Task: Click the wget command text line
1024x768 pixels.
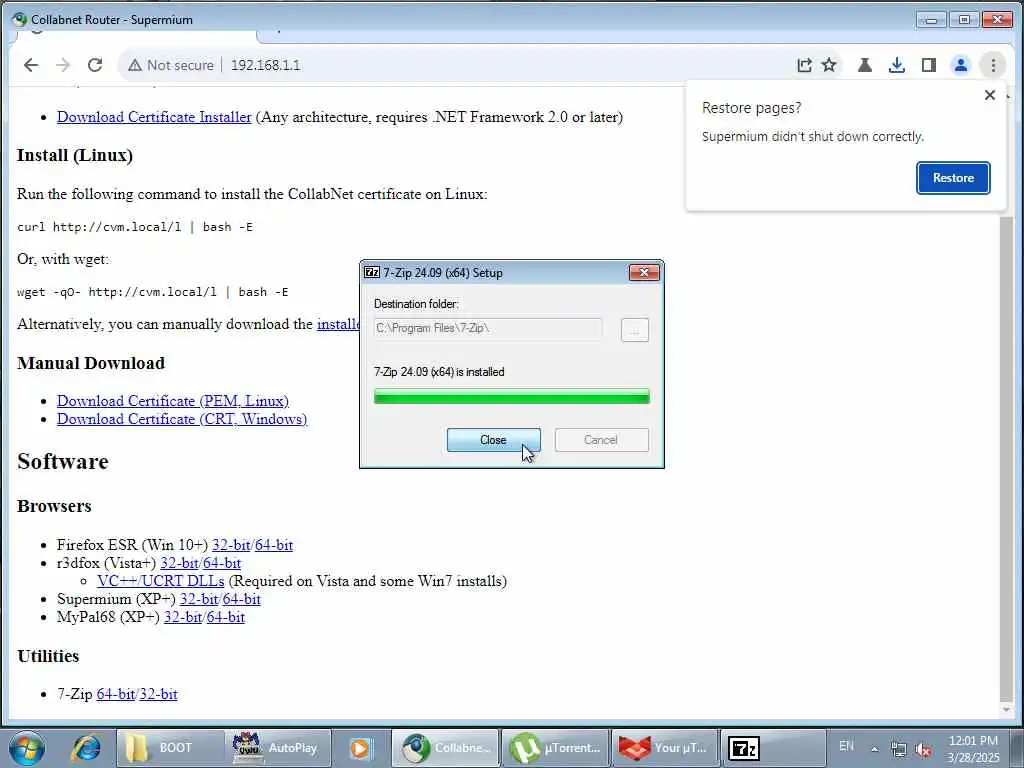Action: point(153,292)
